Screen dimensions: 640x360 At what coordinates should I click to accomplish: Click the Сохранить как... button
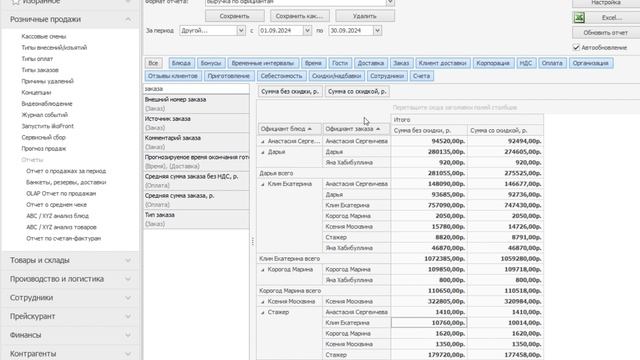(x=299, y=16)
